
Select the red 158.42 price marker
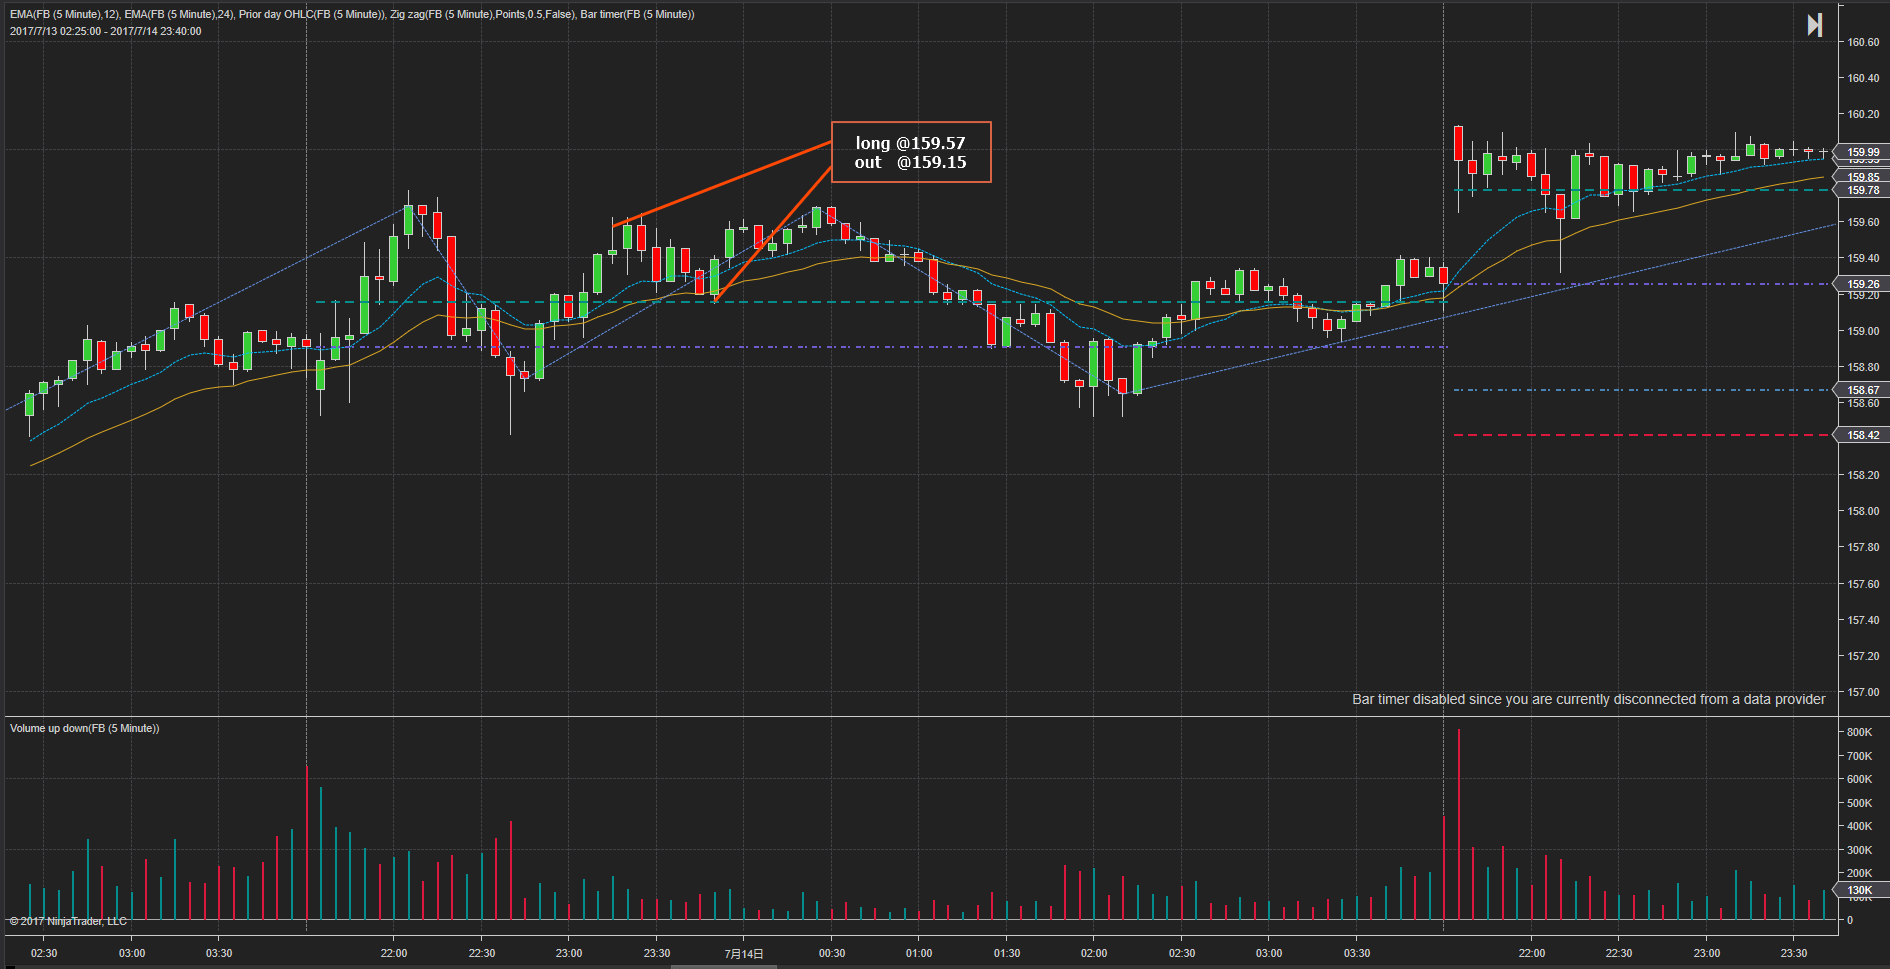1862,435
